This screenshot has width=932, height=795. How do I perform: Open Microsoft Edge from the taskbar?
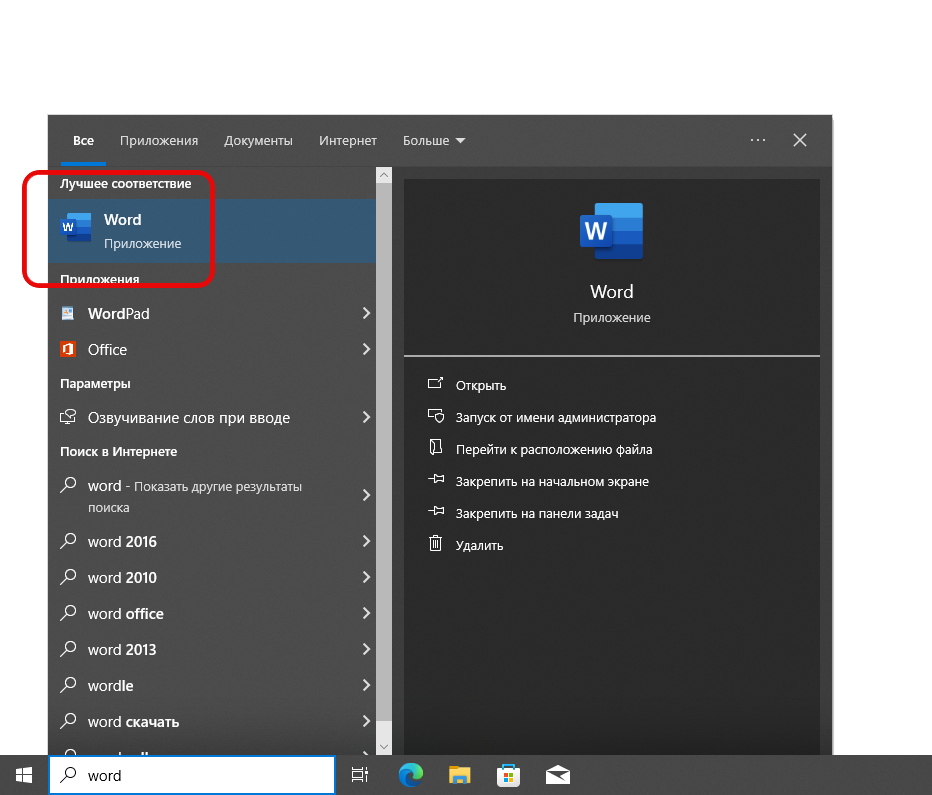coord(410,775)
